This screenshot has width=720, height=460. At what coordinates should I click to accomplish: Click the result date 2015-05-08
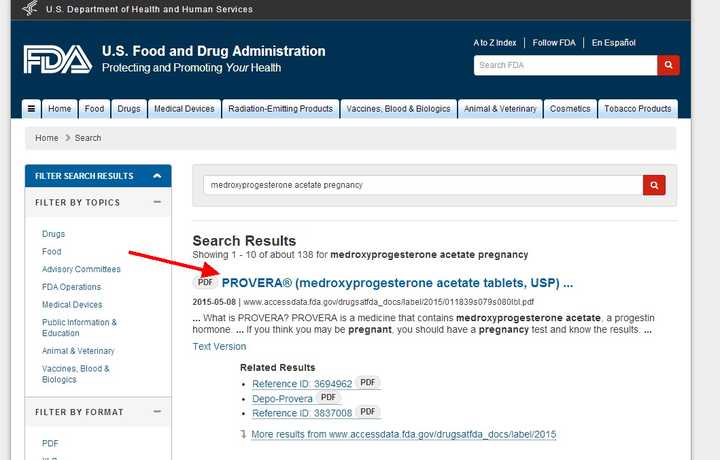pos(214,302)
